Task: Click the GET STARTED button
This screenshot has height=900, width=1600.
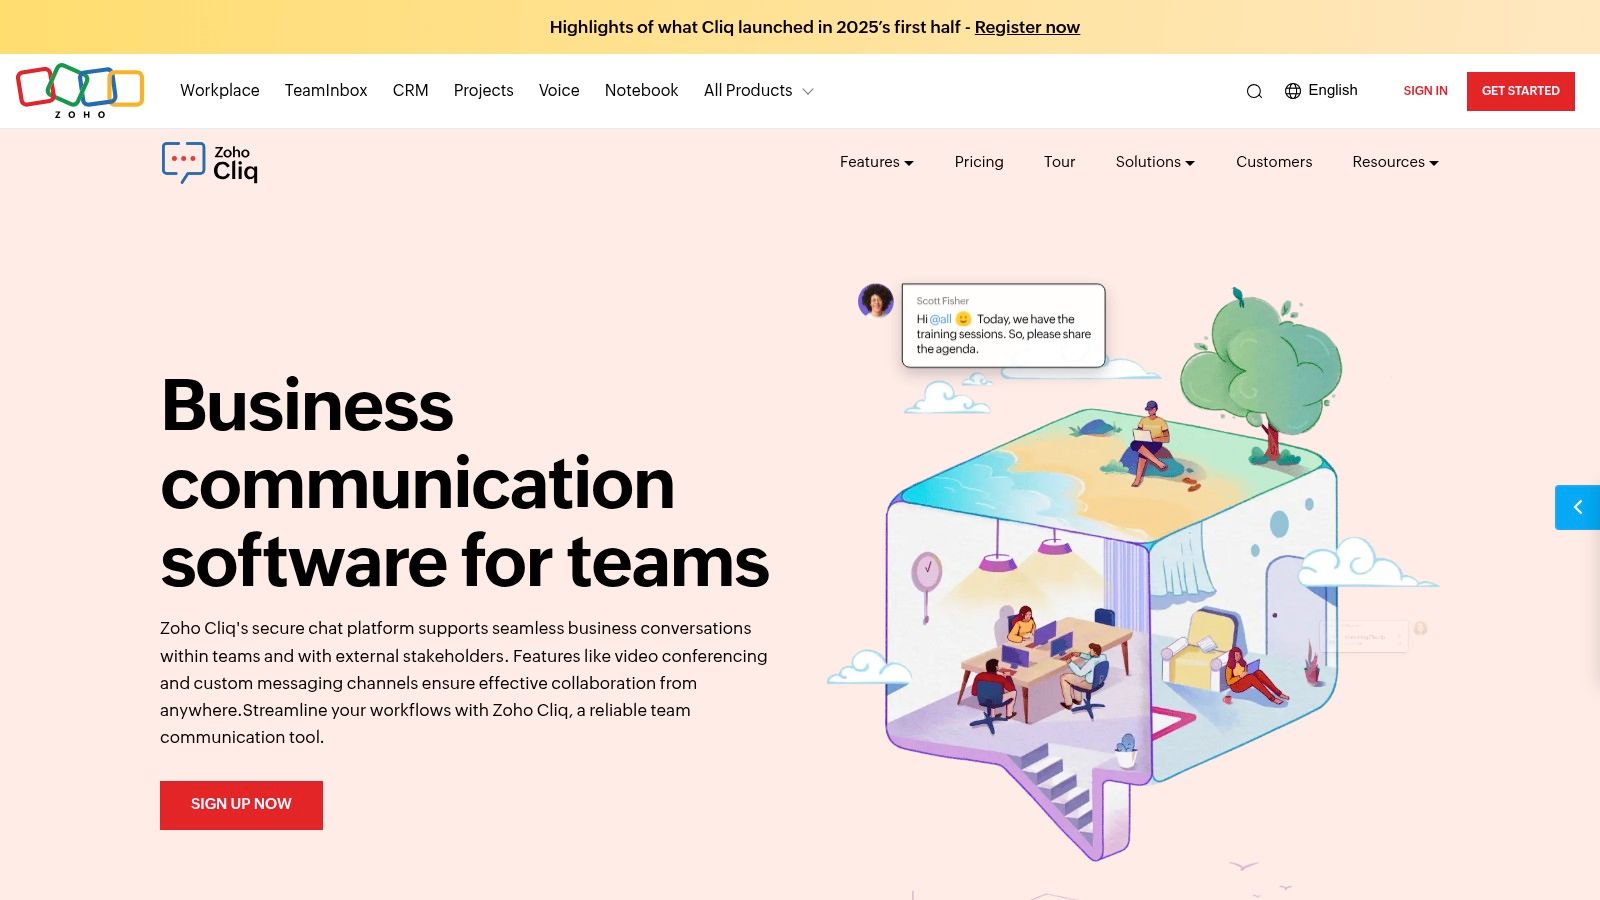Action: (1521, 91)
